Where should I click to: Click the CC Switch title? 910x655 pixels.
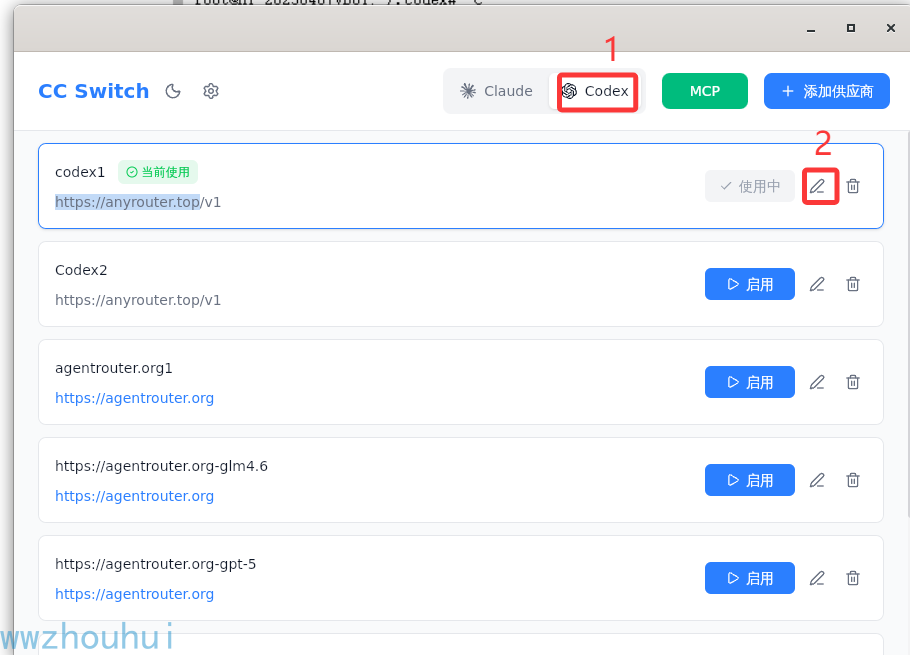(93, 91)
